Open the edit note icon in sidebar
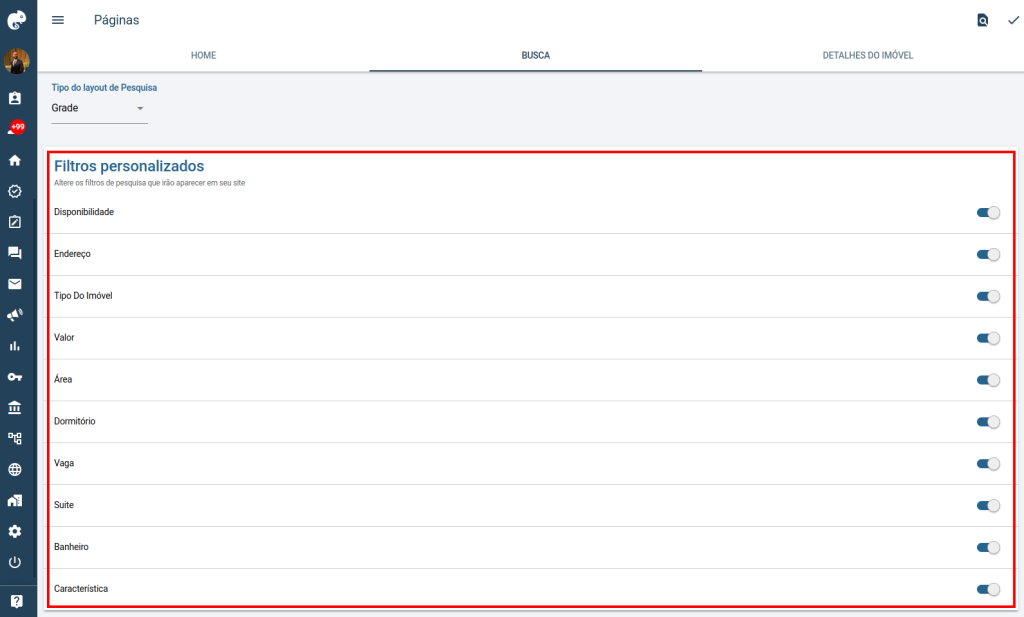The width and height of the screenshot is (1024, 617). pyautogui.click(x=15, y=222)
